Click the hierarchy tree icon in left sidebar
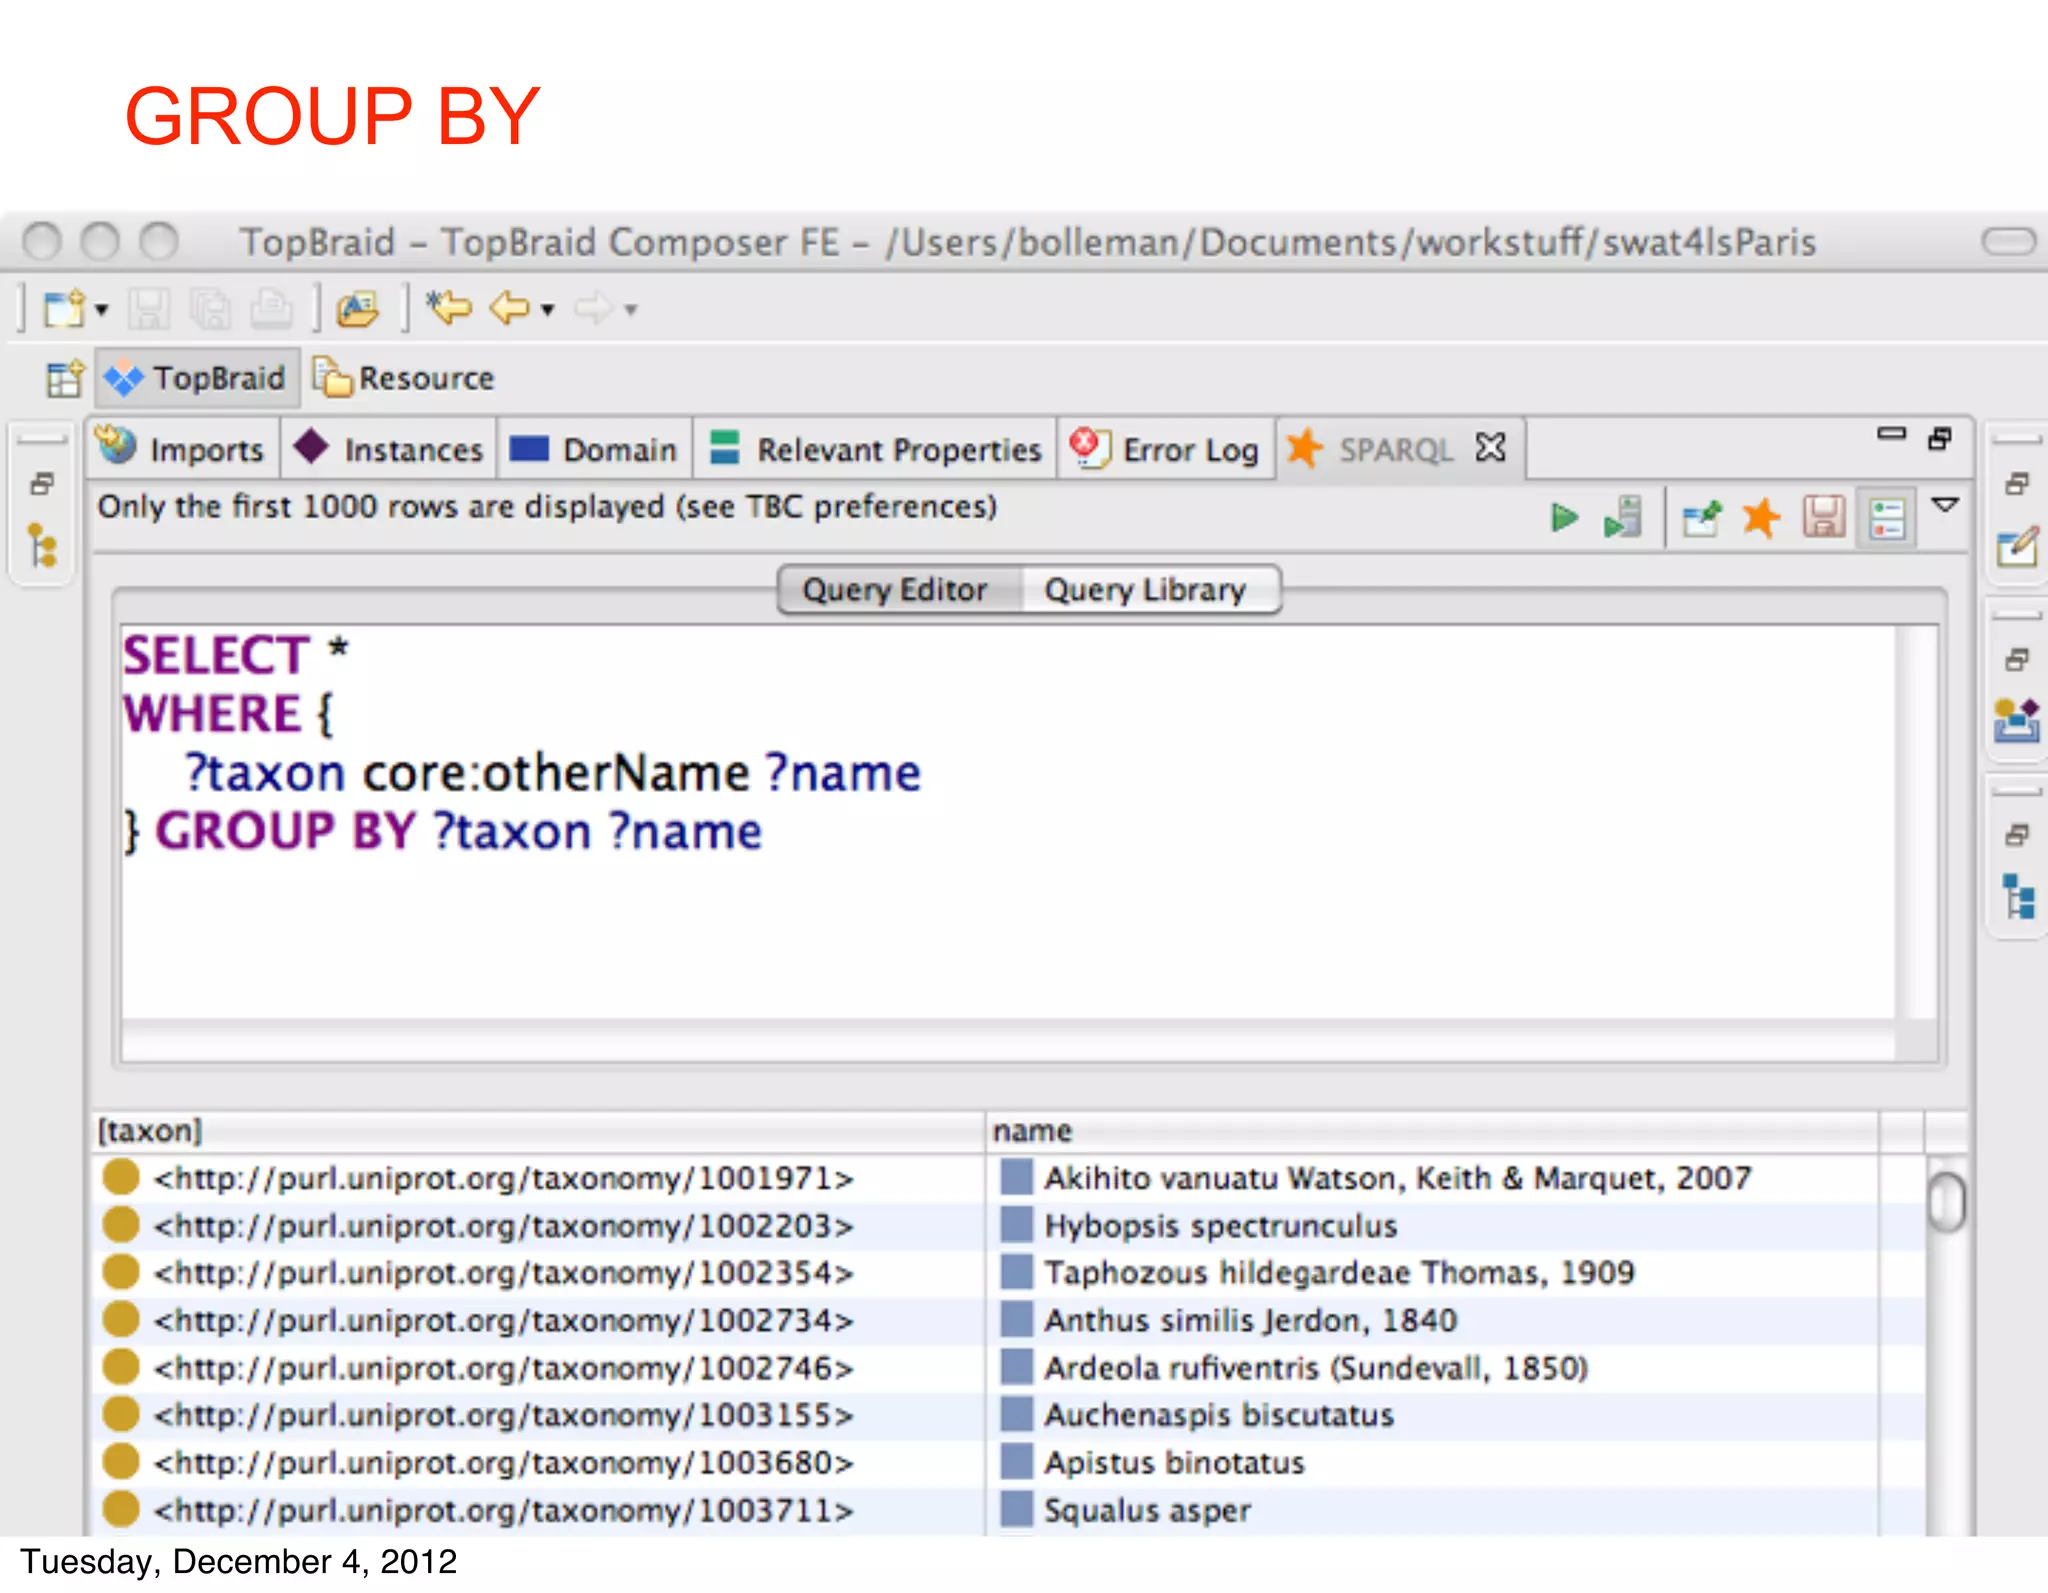2048x1593 pixels. [x=42, y=546]
